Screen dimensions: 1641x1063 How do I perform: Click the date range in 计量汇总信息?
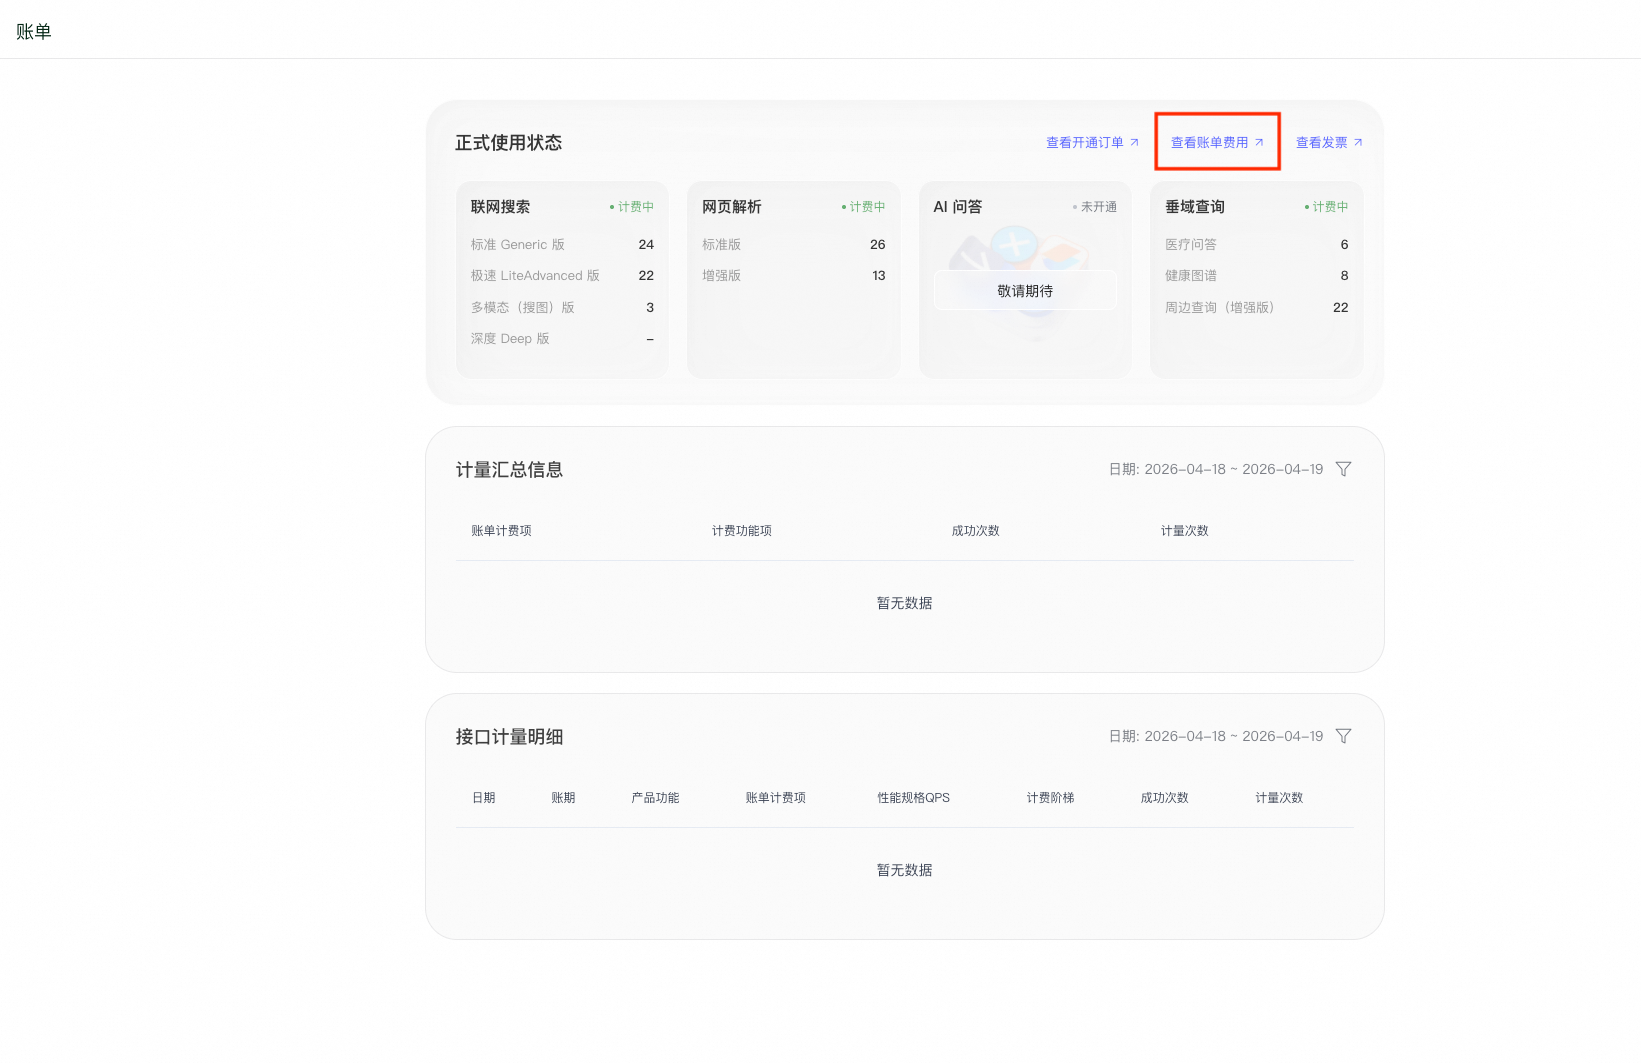click(x=1216, y=469)
